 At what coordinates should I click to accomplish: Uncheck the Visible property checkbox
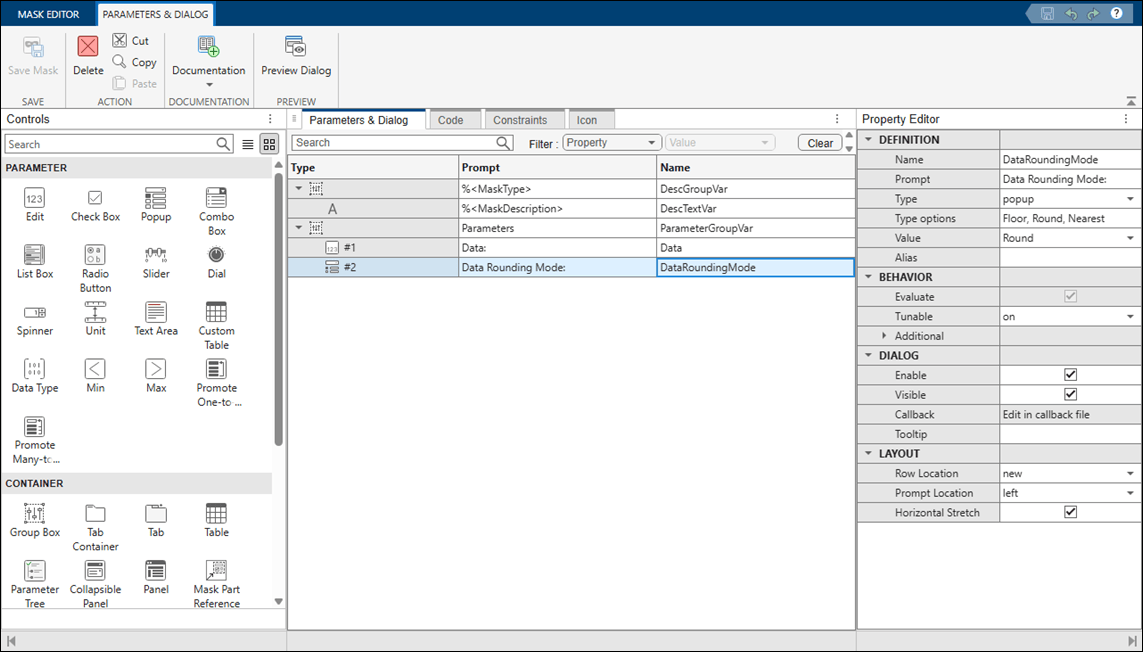tap(1070, 395)
